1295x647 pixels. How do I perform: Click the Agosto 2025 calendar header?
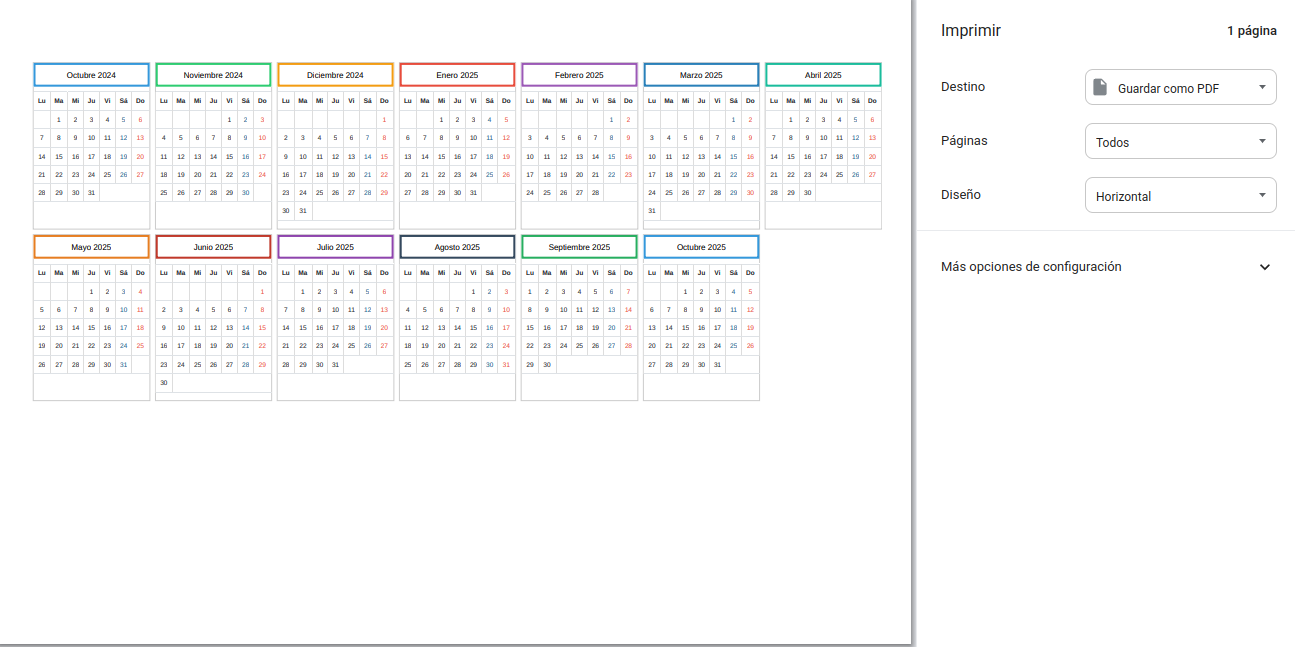coord(457,247)
